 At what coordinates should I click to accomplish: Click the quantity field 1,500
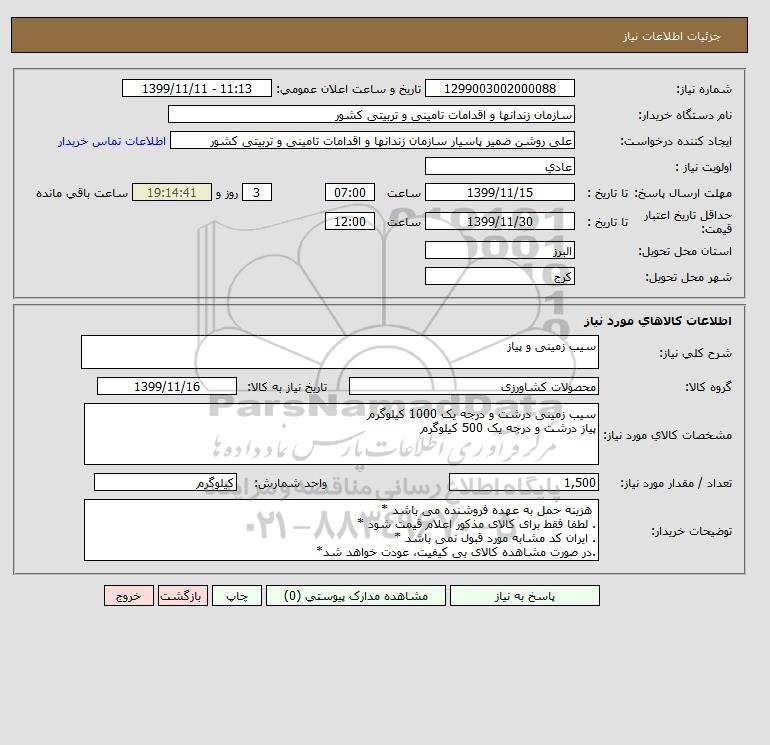[x=524, y=483]
